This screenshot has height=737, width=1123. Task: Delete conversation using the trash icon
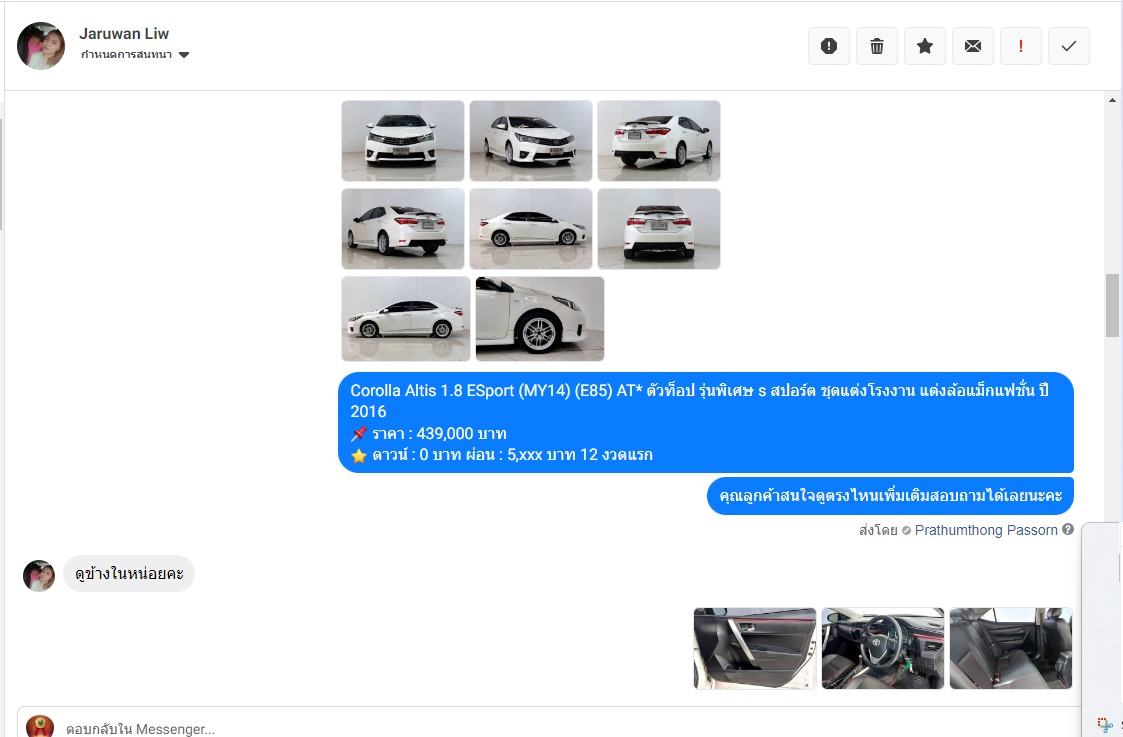click(x=877, y=46)
